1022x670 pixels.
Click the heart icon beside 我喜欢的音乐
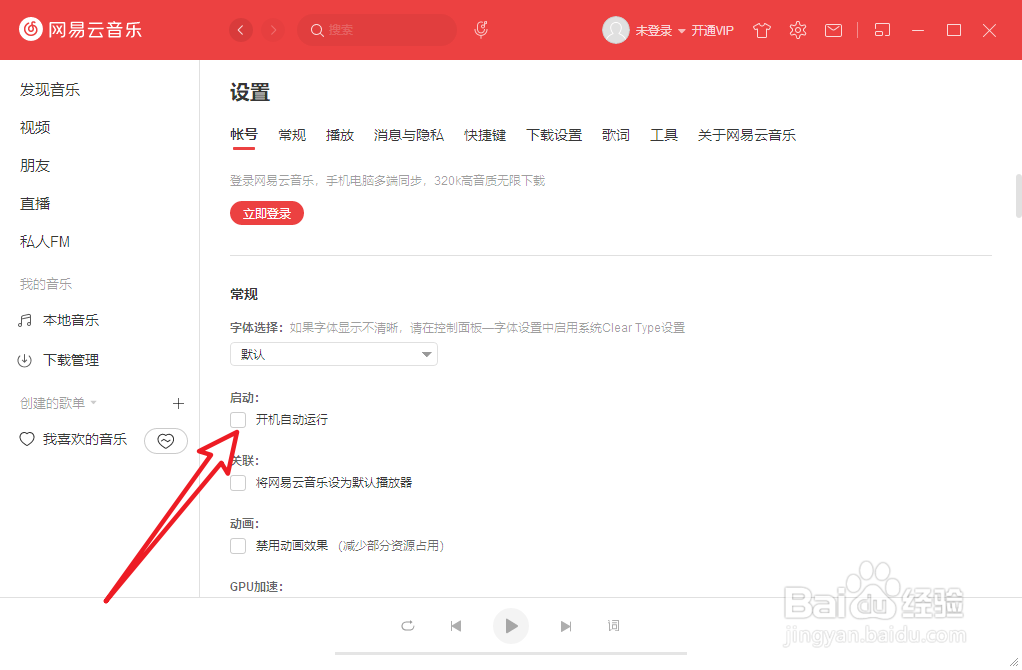click(x=27, y=439)
